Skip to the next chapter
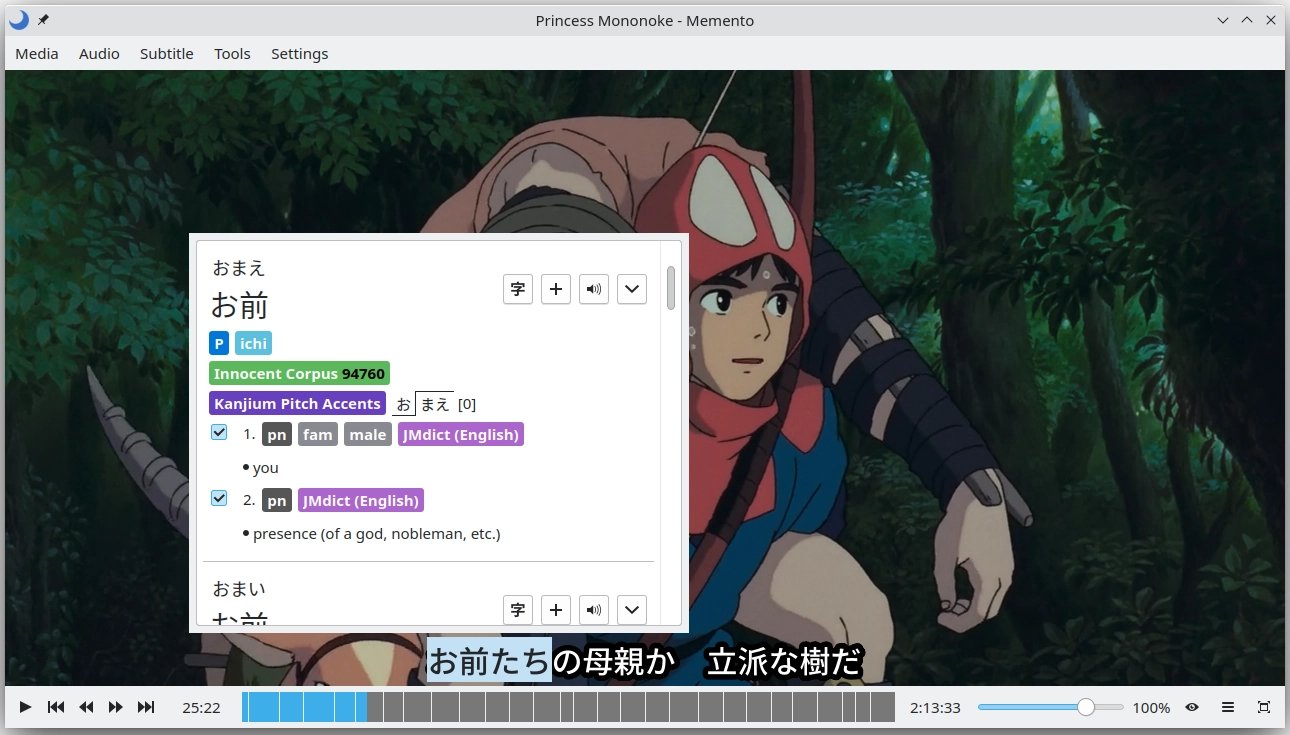The image size is (1290, 735). pyautogui.click(x=146, y=707)
